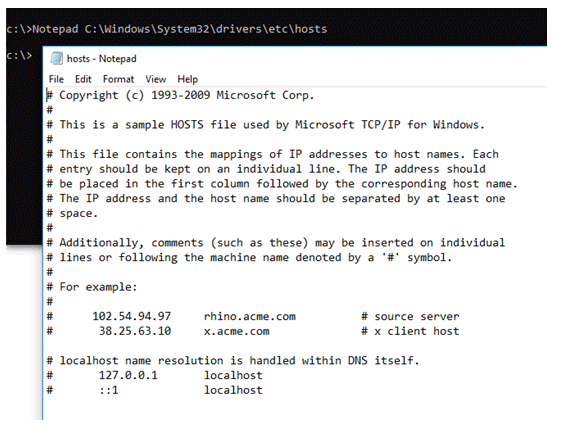This screenshot has height=427, width=582.
Task: Open the Format menu
Action: pos(118,79)
